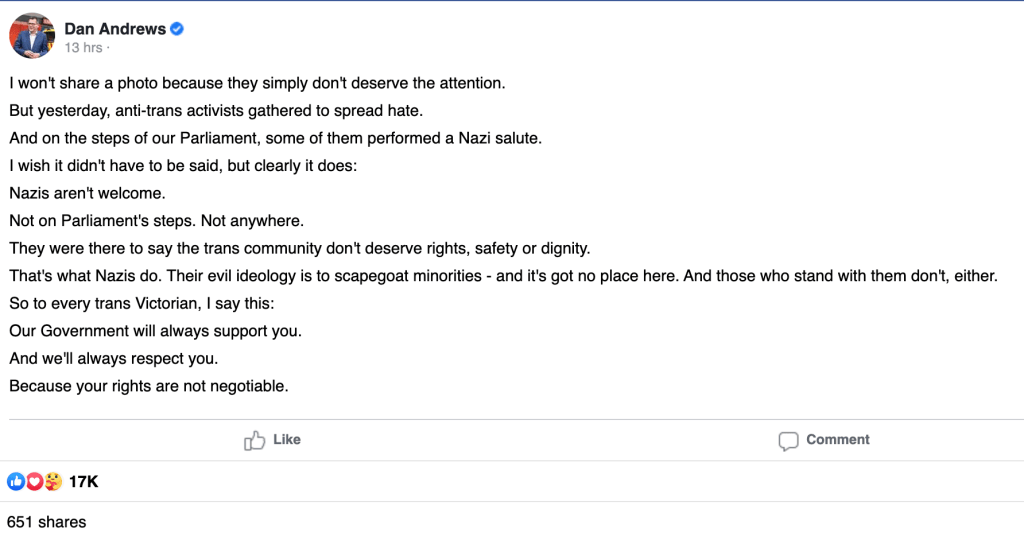Open the 17K reactions count
The width and height of the screenshot is (1024, 544).
[x=83, y=482]
